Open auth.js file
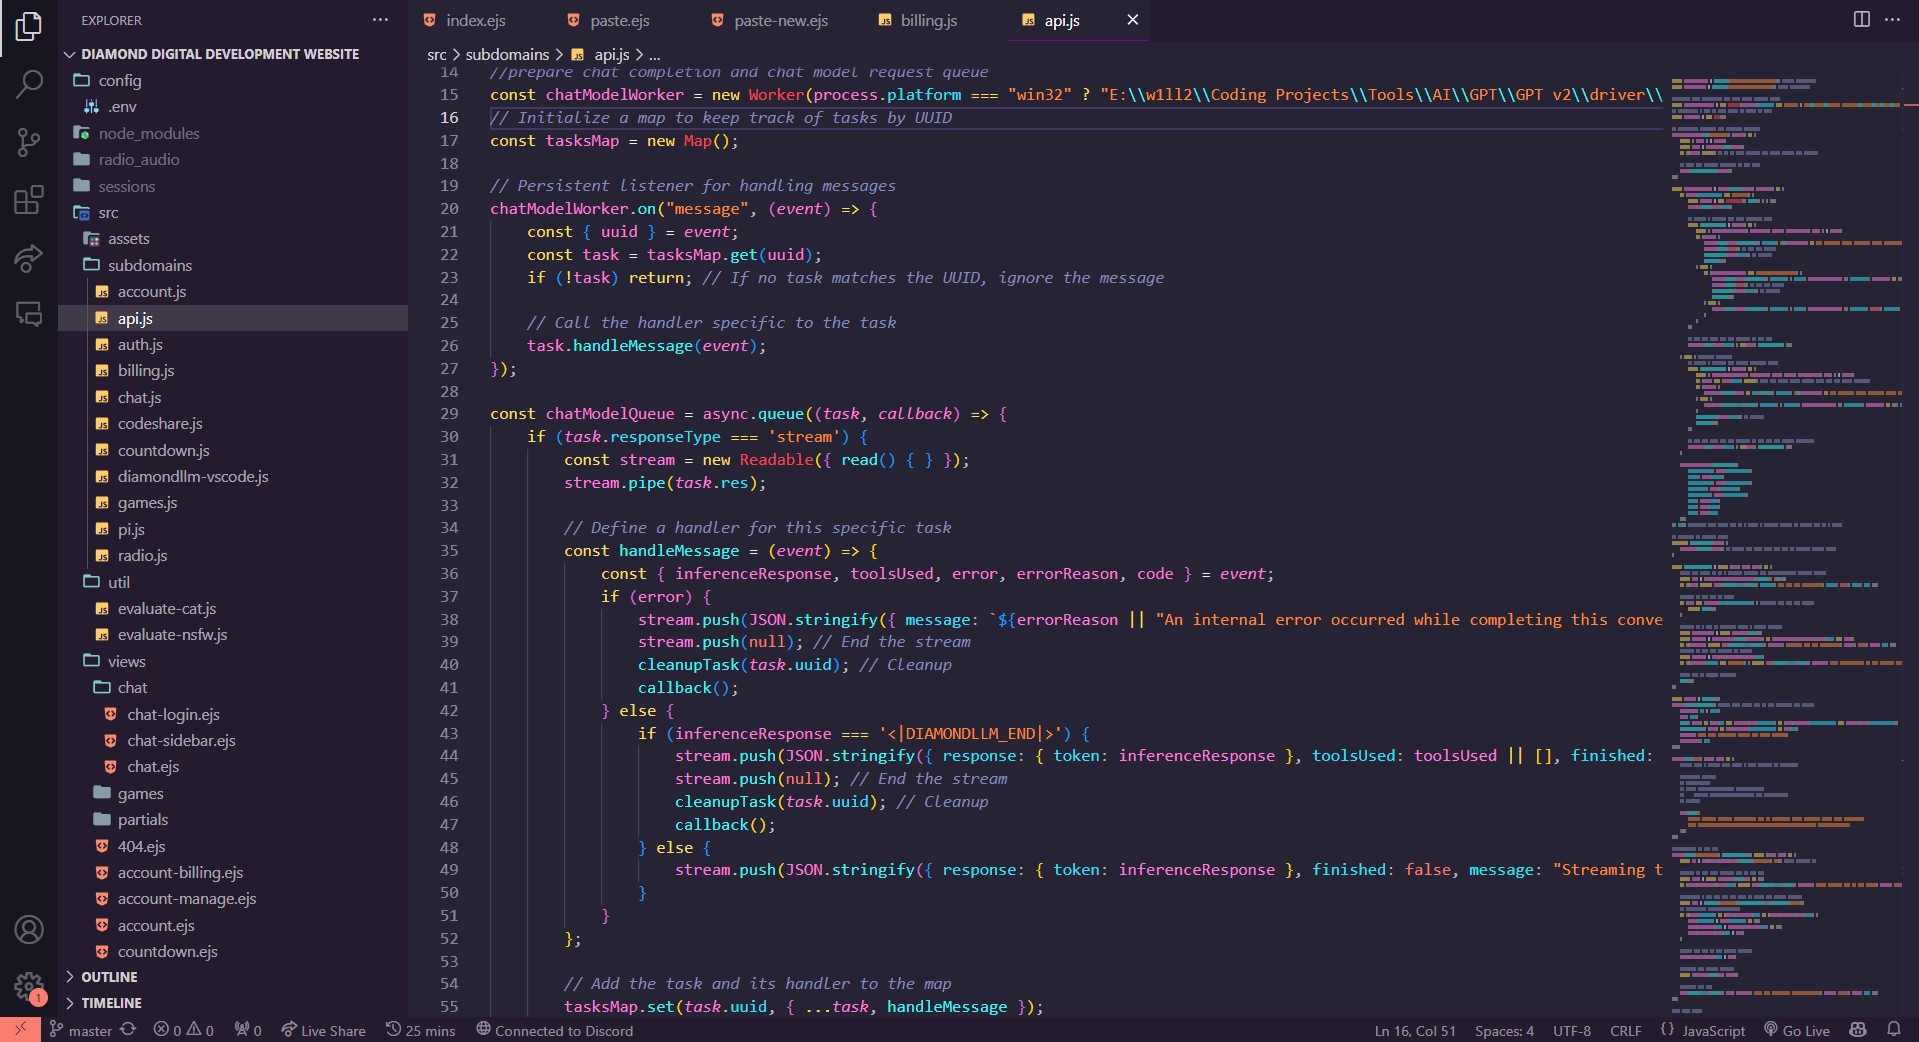The image size is (1919, 1042). 140,344
